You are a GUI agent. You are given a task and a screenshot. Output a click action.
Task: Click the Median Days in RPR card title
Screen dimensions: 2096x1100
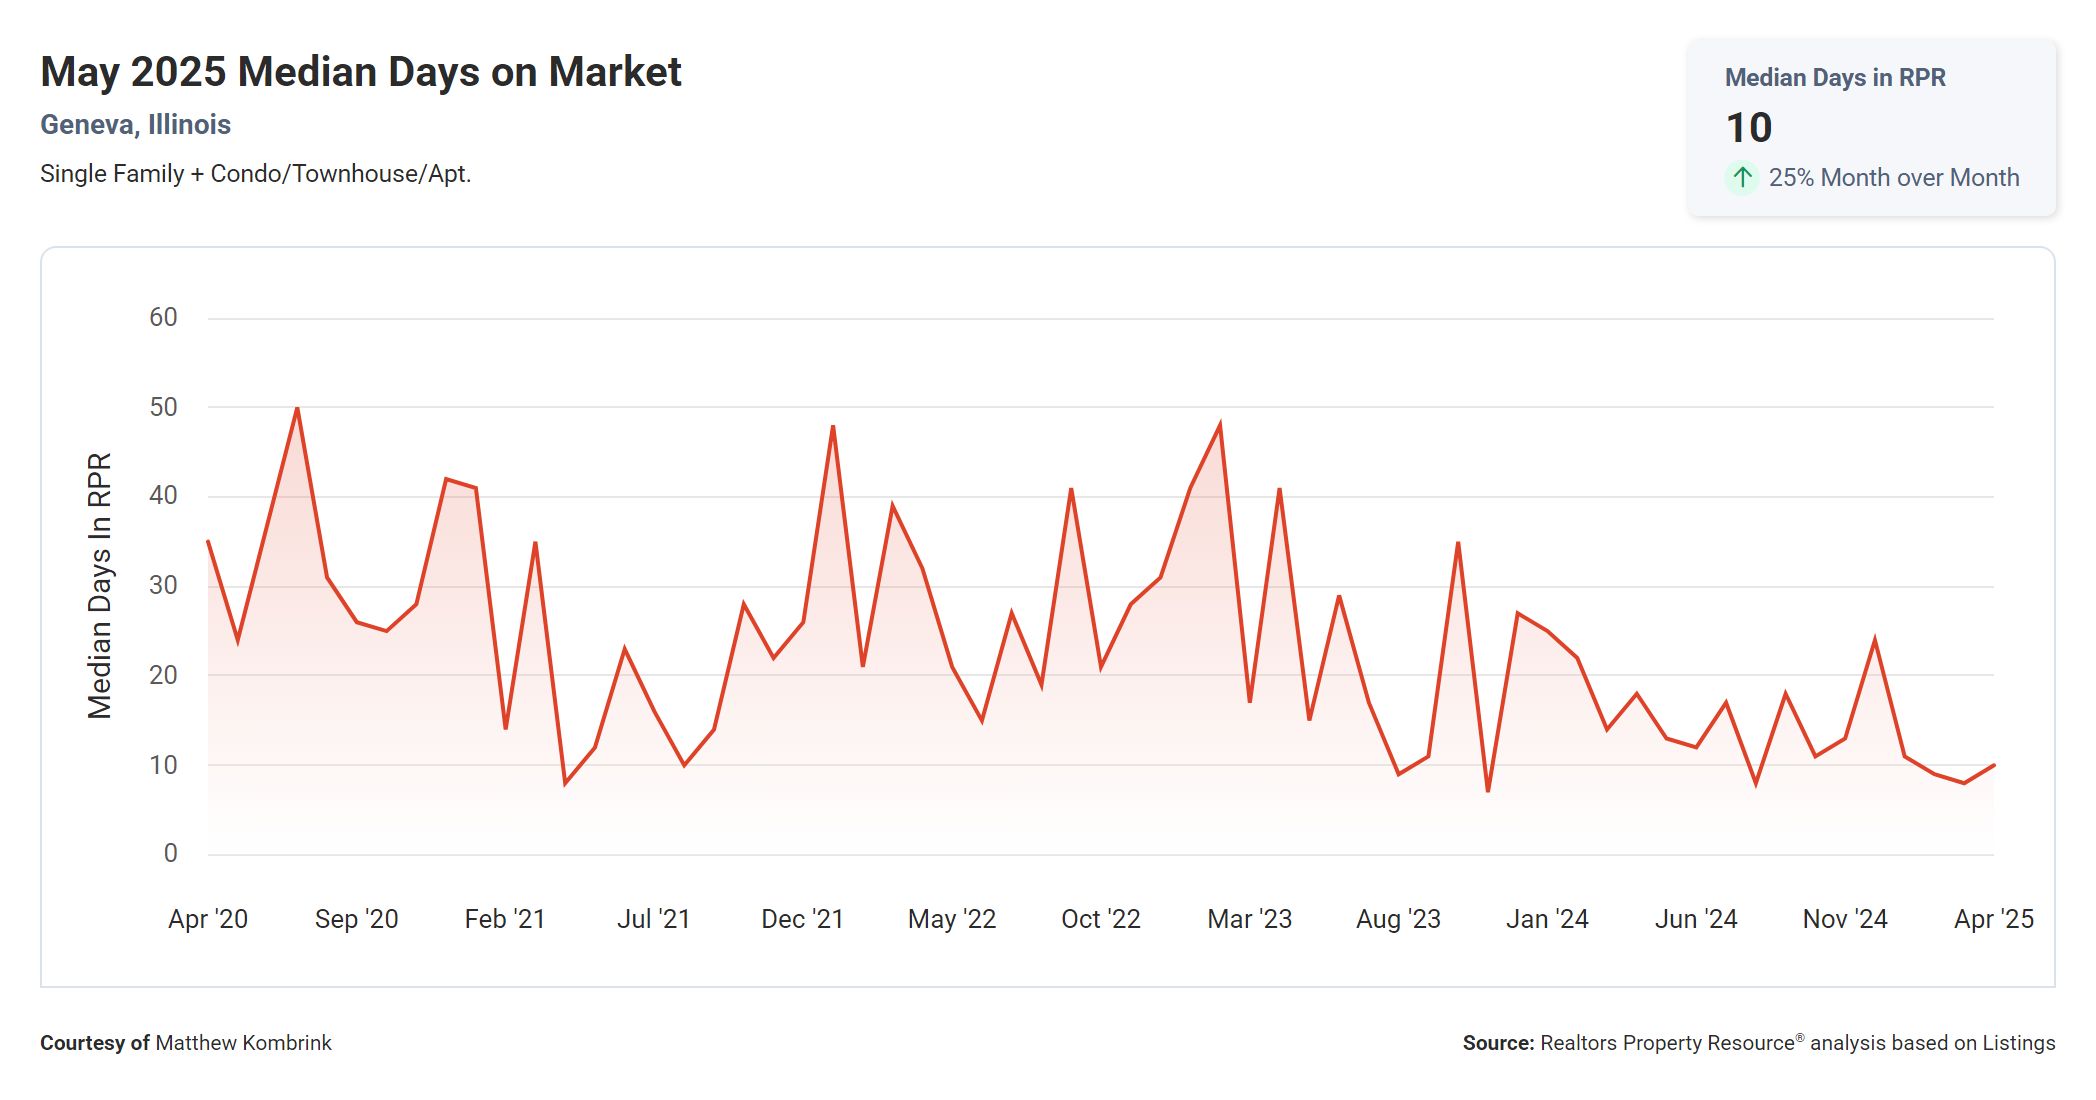pyautogui.click(x=1835, y=78)
